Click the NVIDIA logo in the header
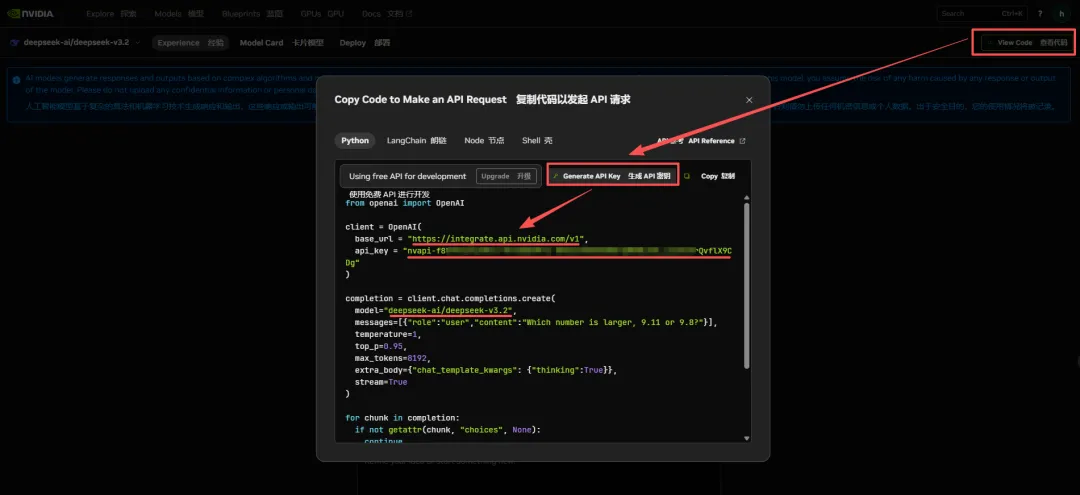The height and width of the screenshot is (495, 1080). click(30, 14)
